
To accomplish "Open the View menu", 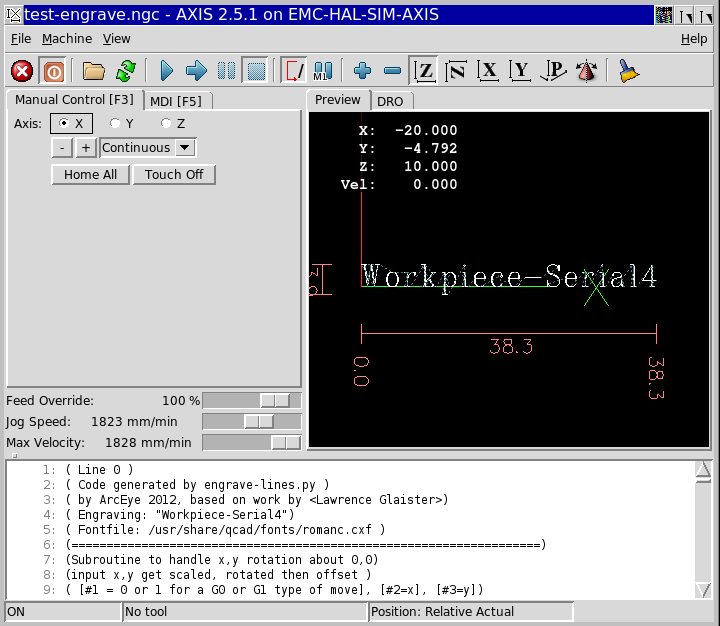I will 116,39.
